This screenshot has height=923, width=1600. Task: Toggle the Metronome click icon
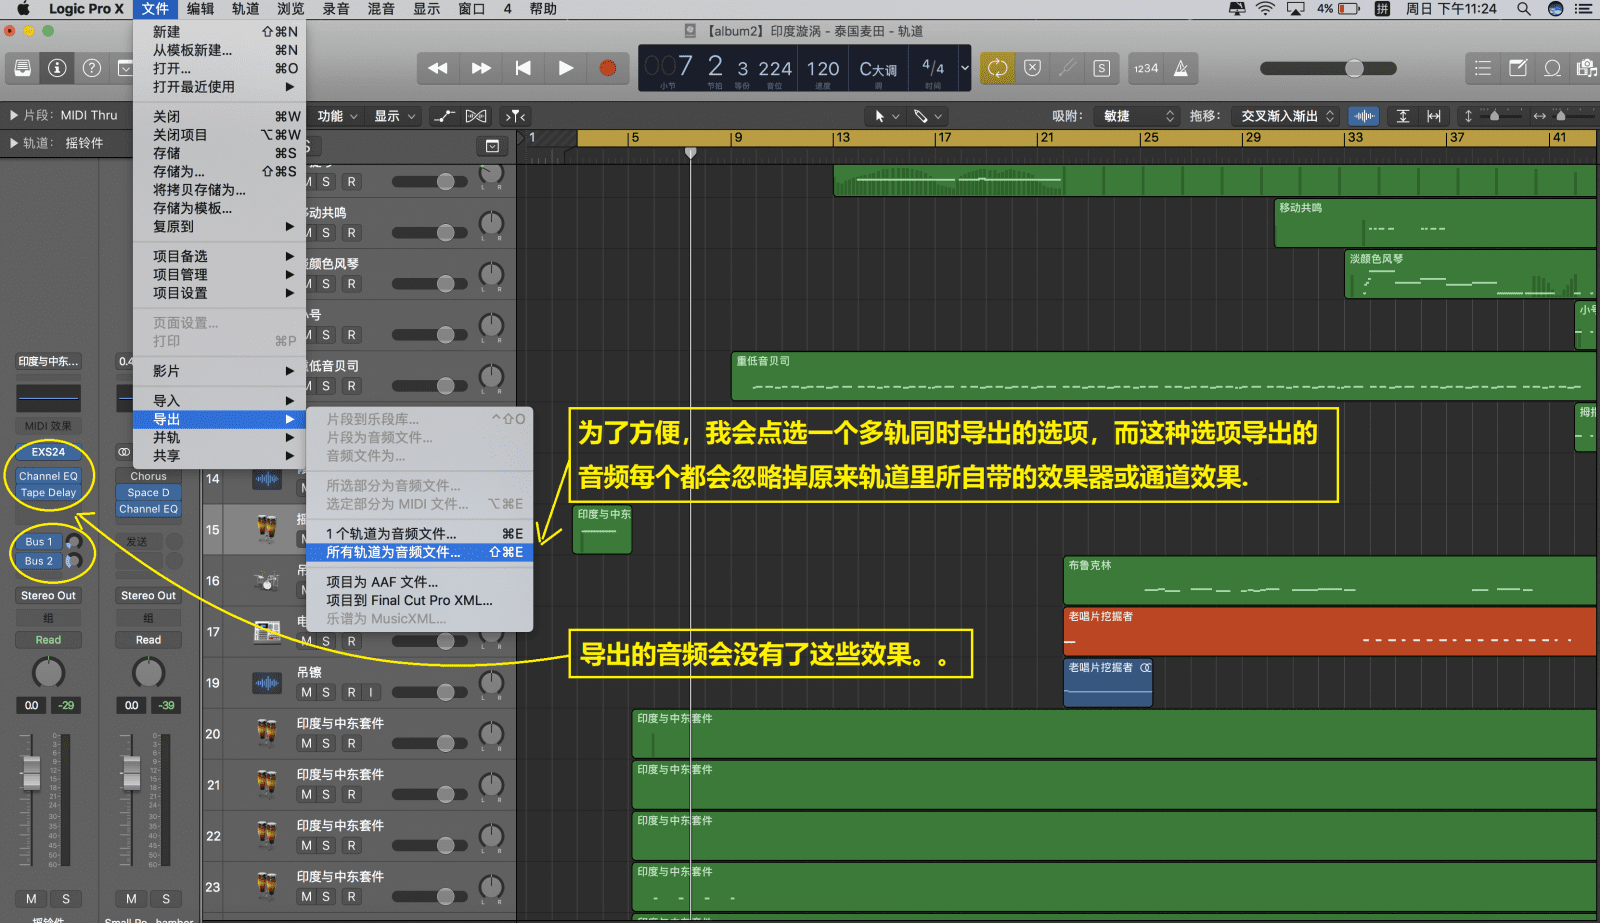pos(1181,68)
